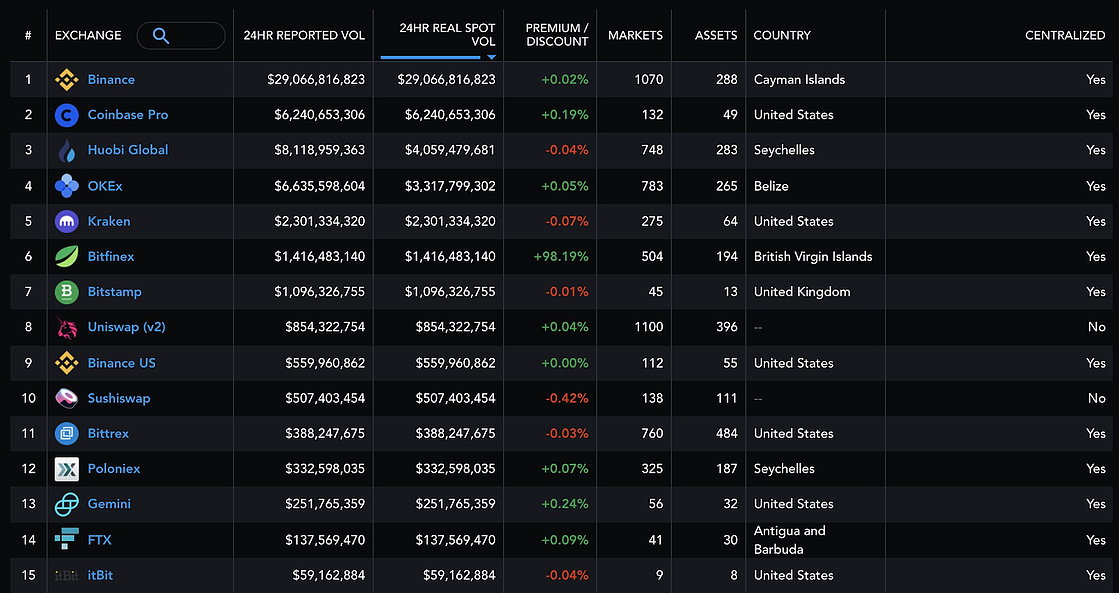This screenshot has width=1119, height=593.
Task: Click the Bitstamp green logo icon
Action: [67, 292]
